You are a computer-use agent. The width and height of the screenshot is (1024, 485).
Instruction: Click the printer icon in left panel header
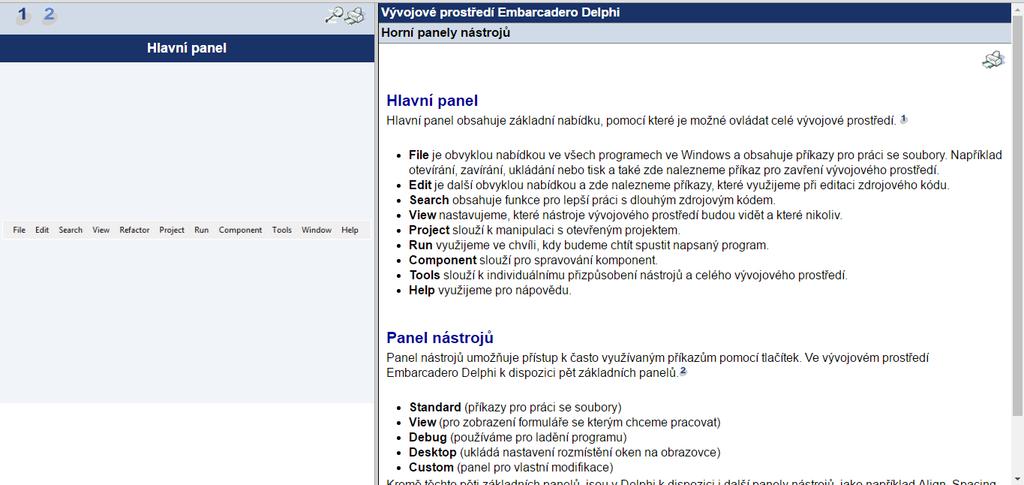(x=355, y=15)
